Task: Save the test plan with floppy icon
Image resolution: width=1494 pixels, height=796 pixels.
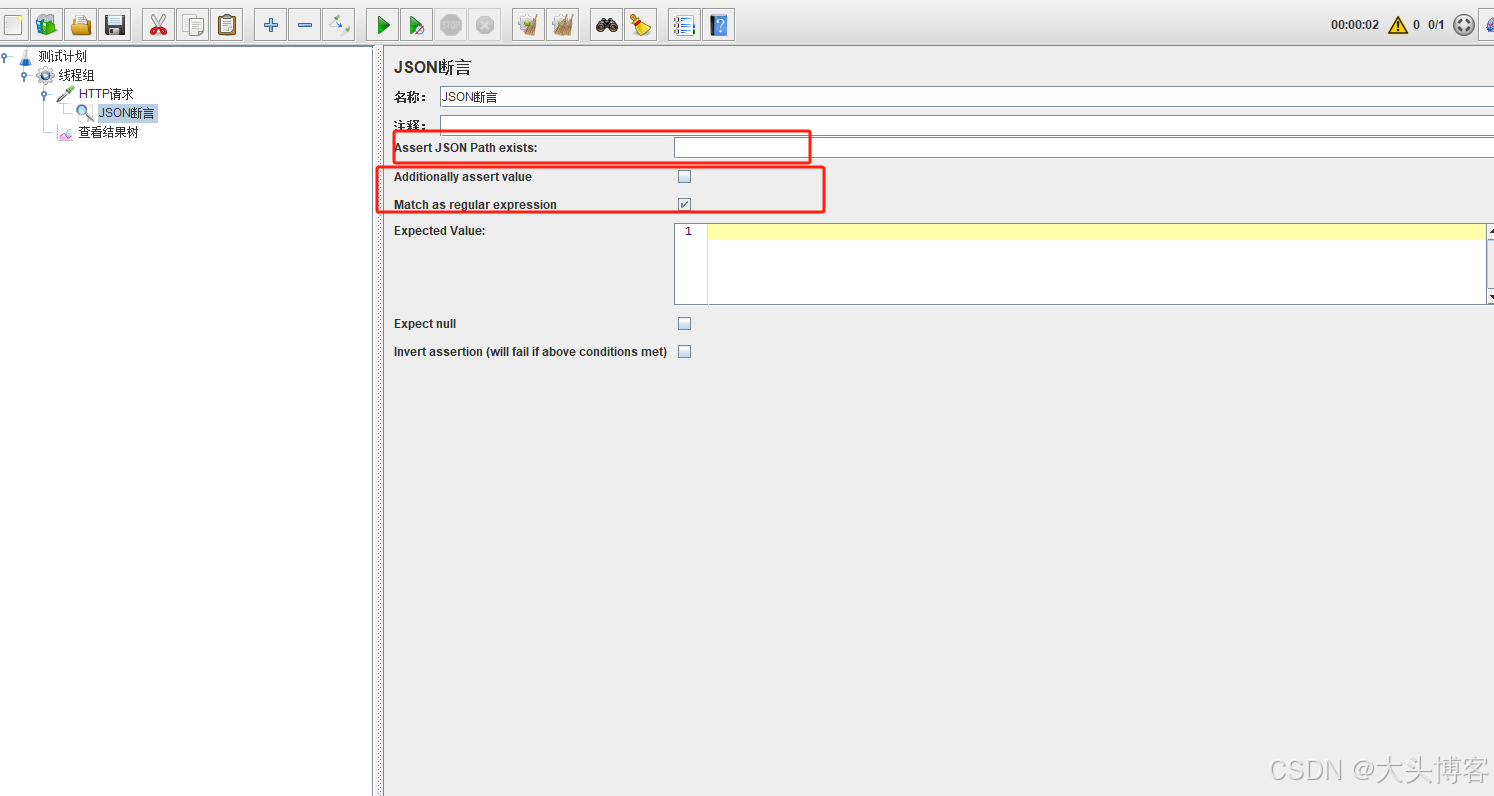Action: click(115, 24)
